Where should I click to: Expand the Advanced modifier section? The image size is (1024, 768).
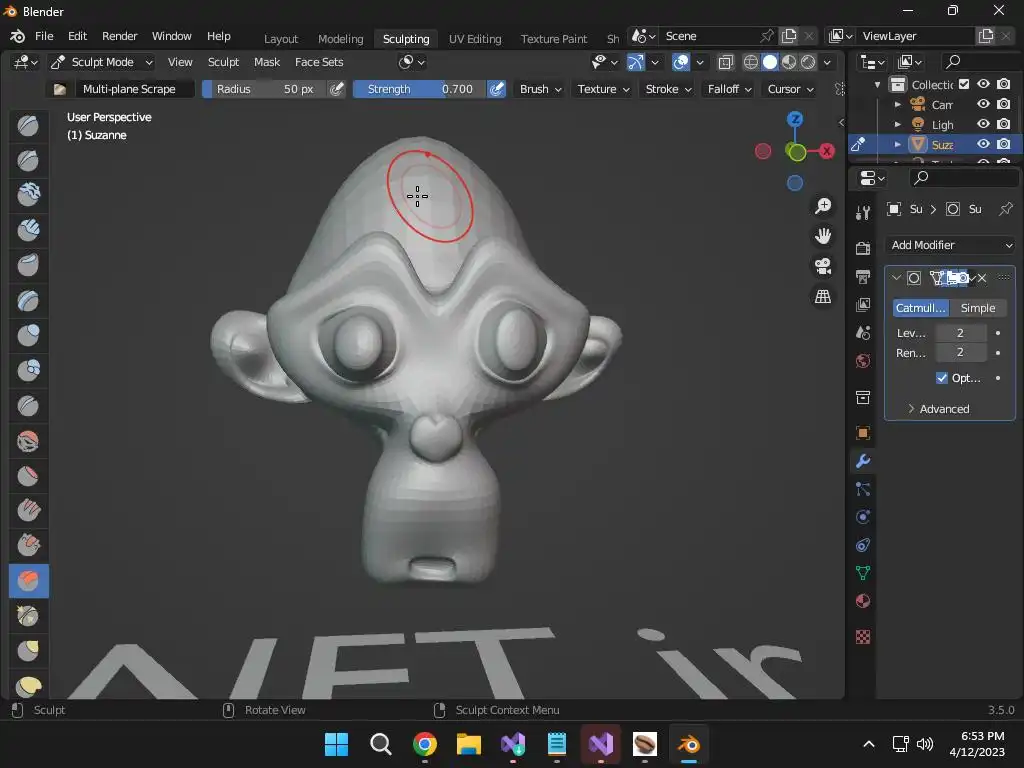click(938, 409)
